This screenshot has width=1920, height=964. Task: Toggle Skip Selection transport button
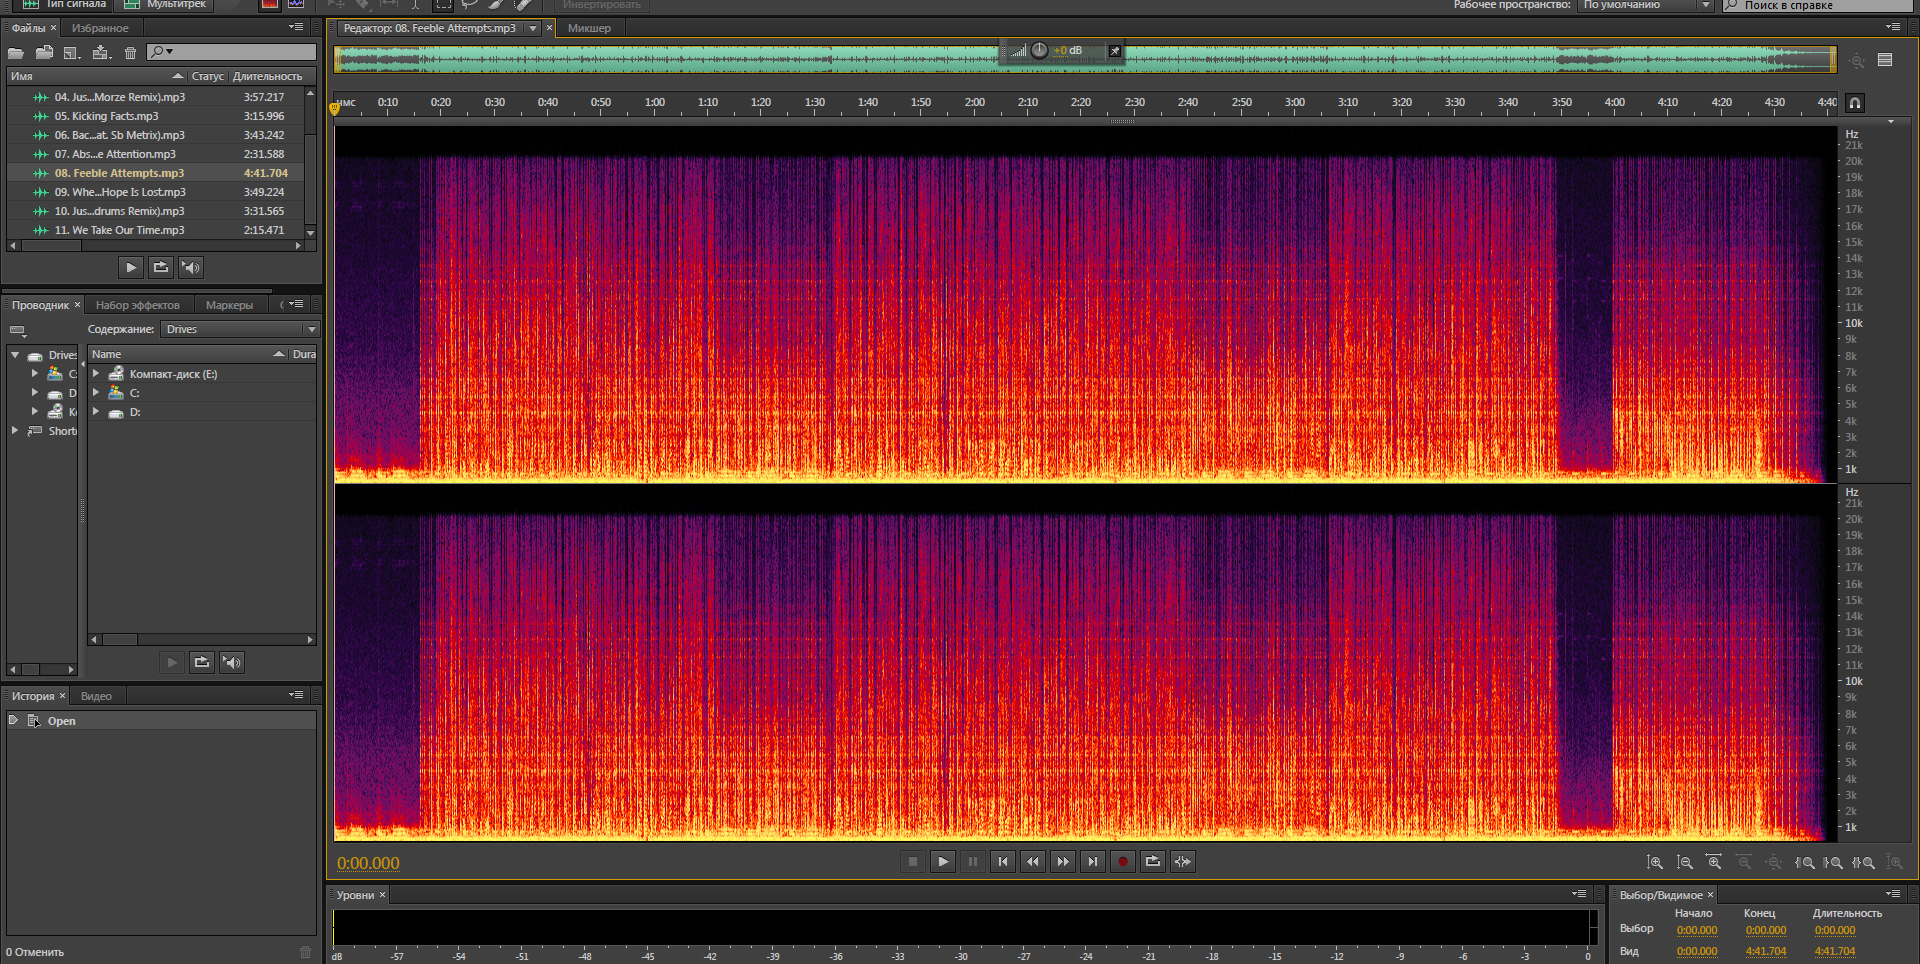[x=1182, y=861]
